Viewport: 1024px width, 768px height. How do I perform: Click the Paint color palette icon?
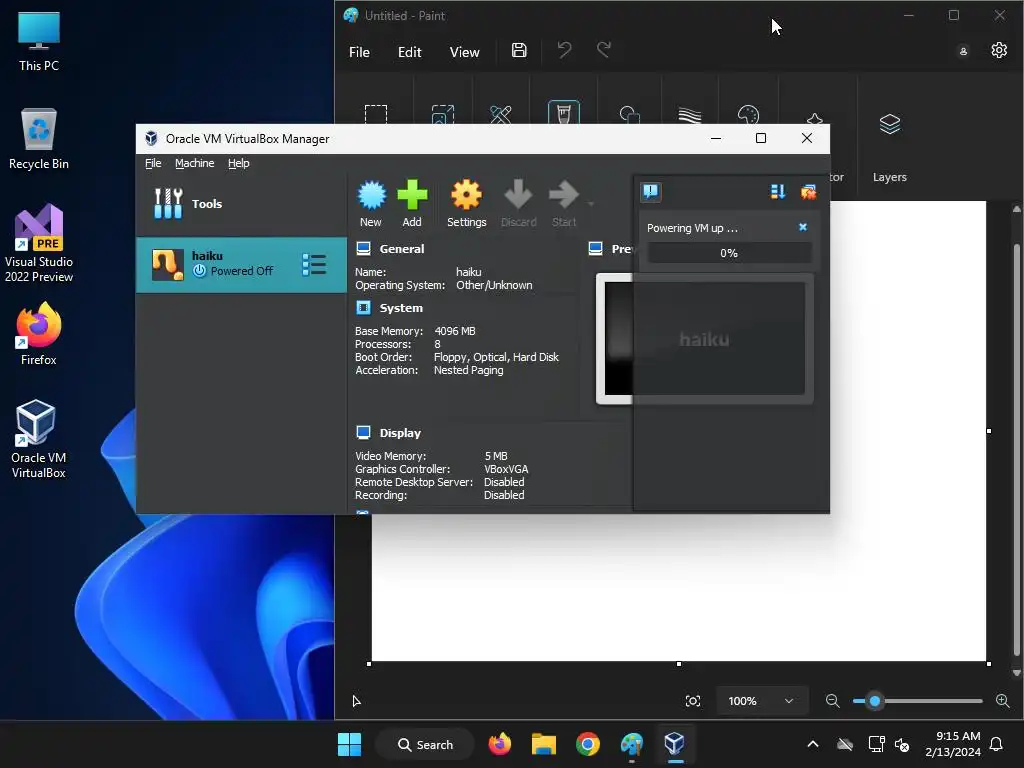point(748,114)
